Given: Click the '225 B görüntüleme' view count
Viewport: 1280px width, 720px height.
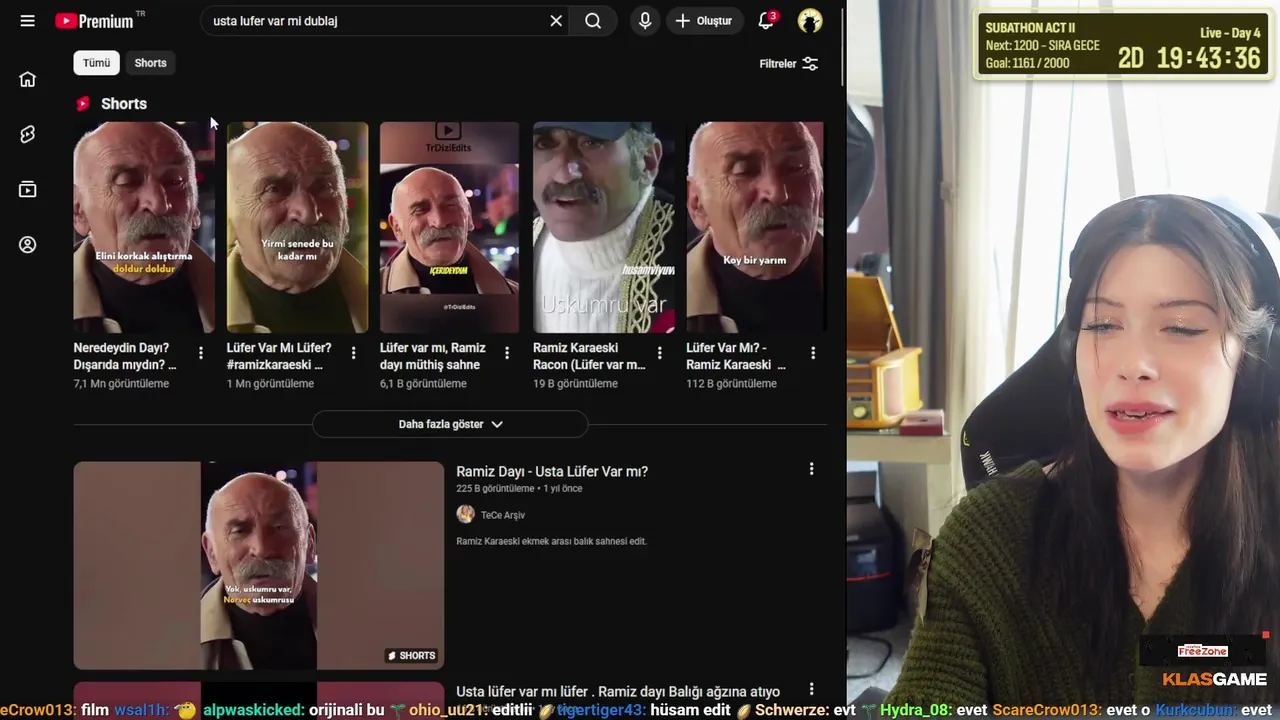Looking at the screenshot, I should [x=495, y=489].
